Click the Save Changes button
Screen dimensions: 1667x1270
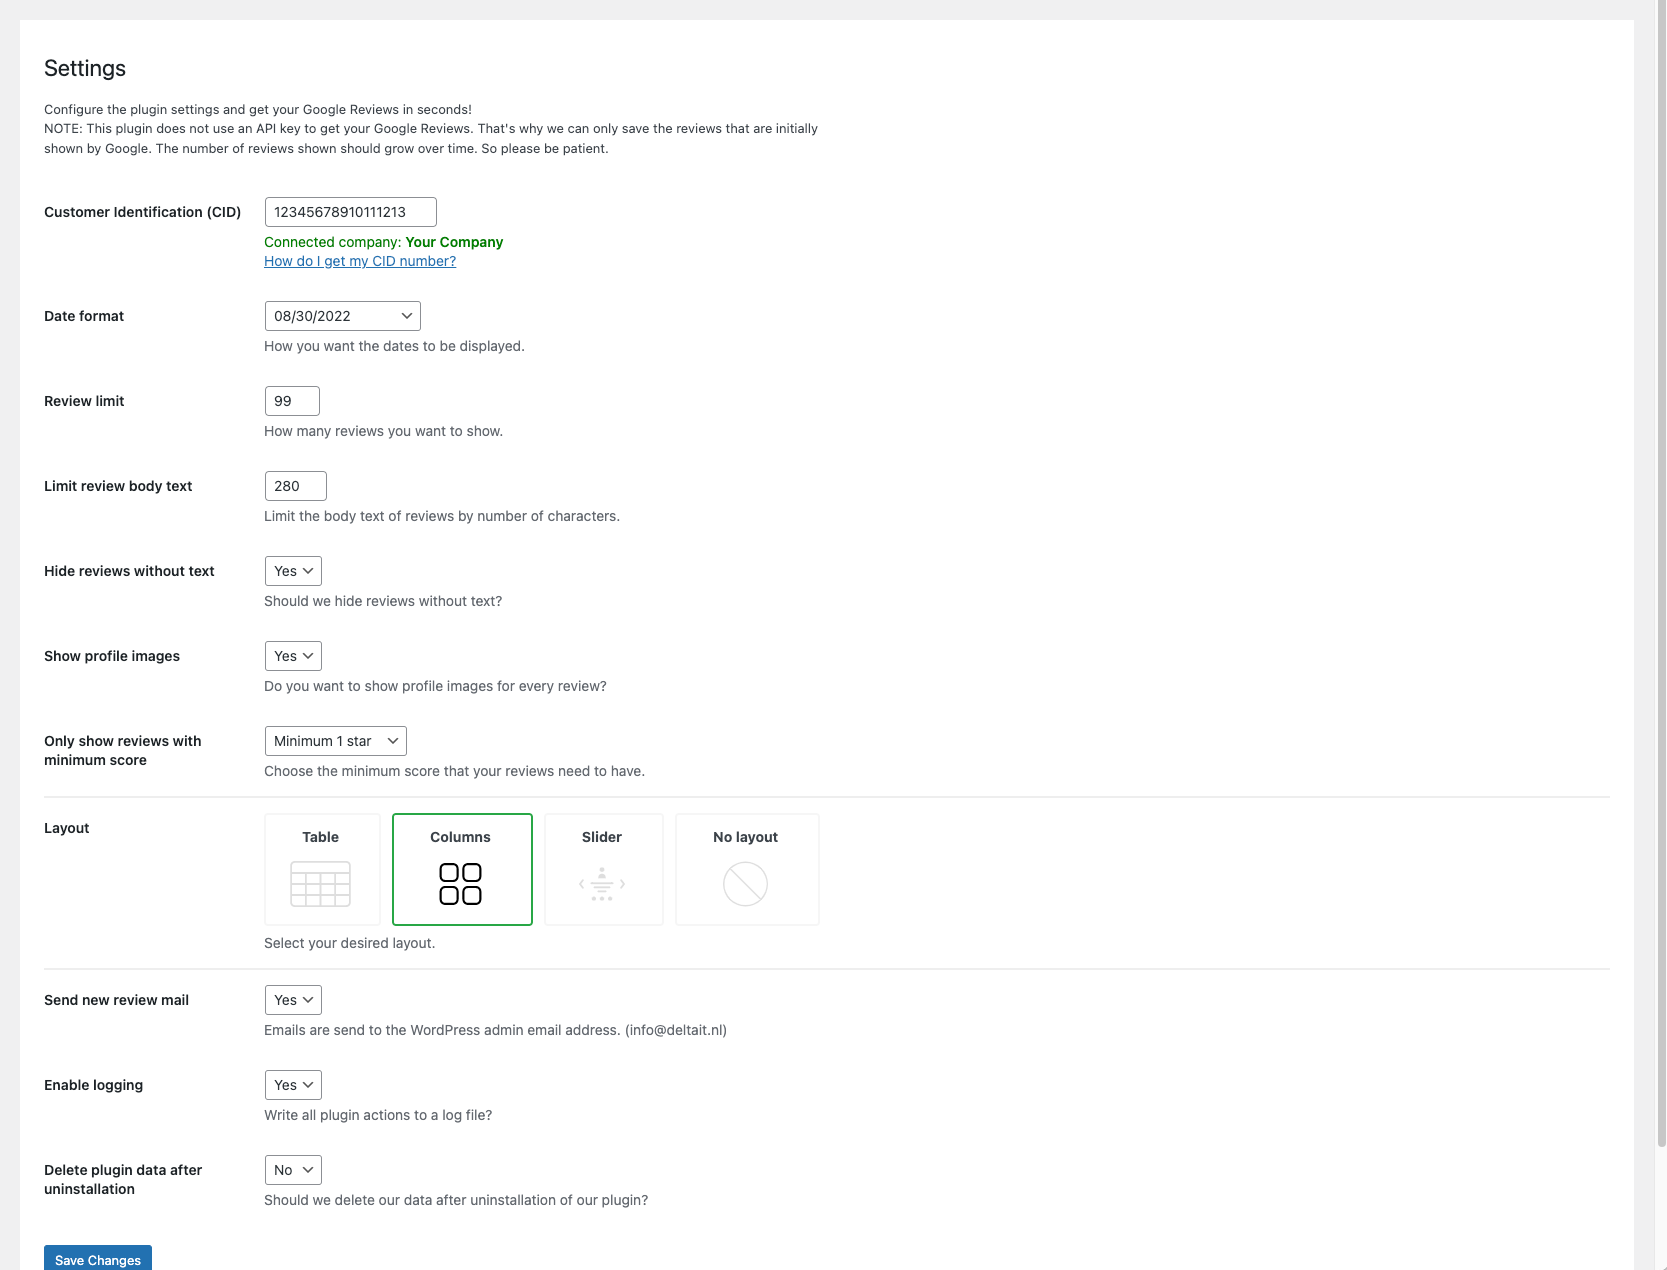98,1259
